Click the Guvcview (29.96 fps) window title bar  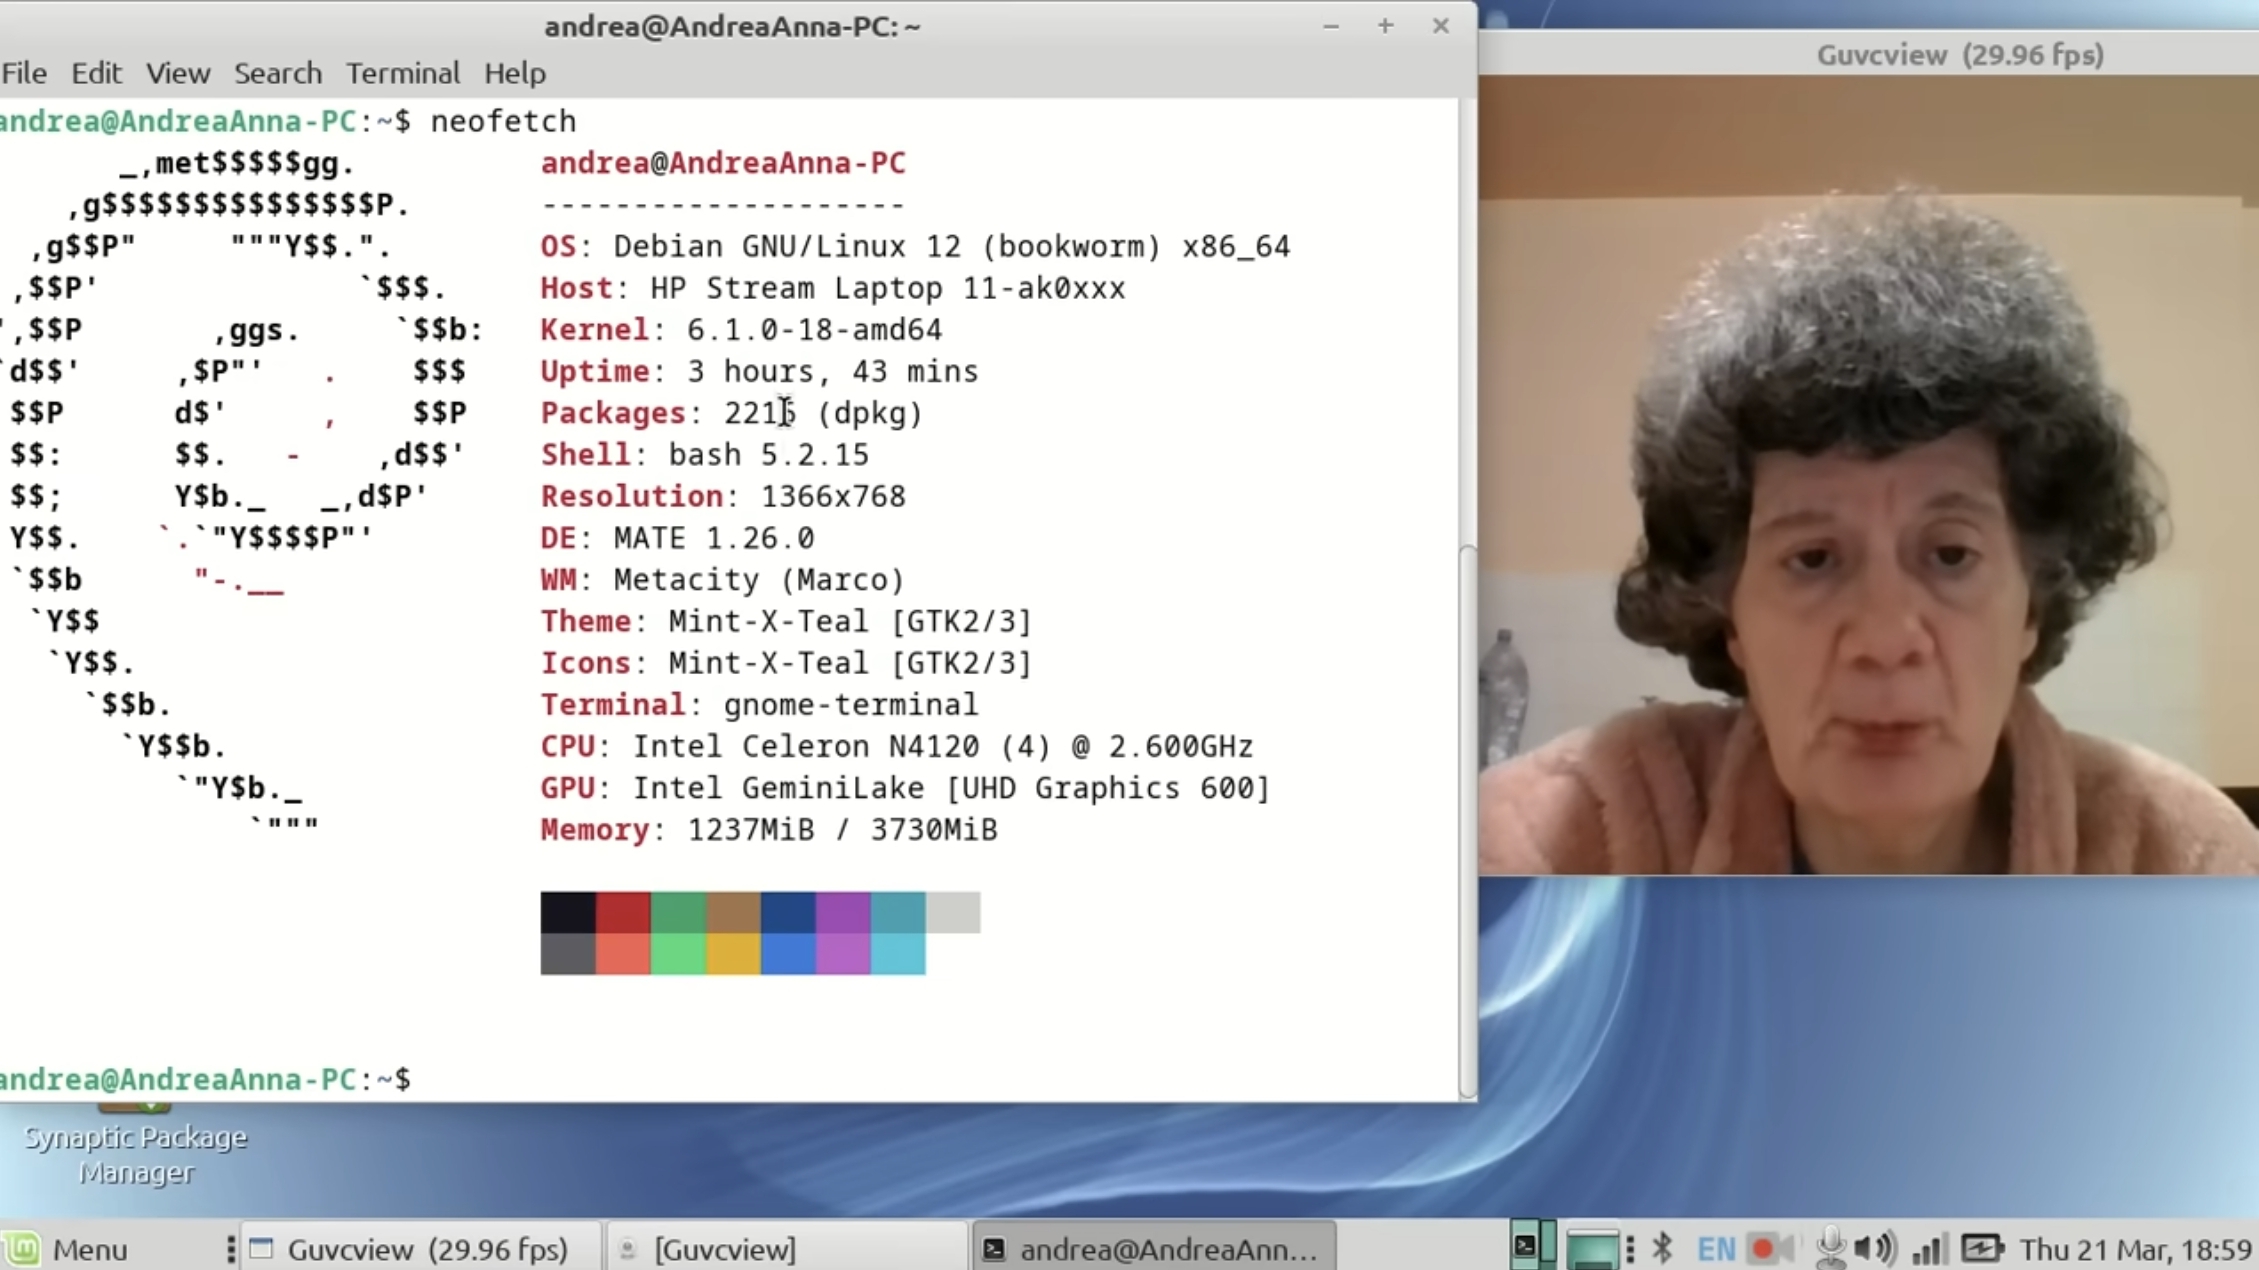pyautogui.click(x=1868, y=54)
